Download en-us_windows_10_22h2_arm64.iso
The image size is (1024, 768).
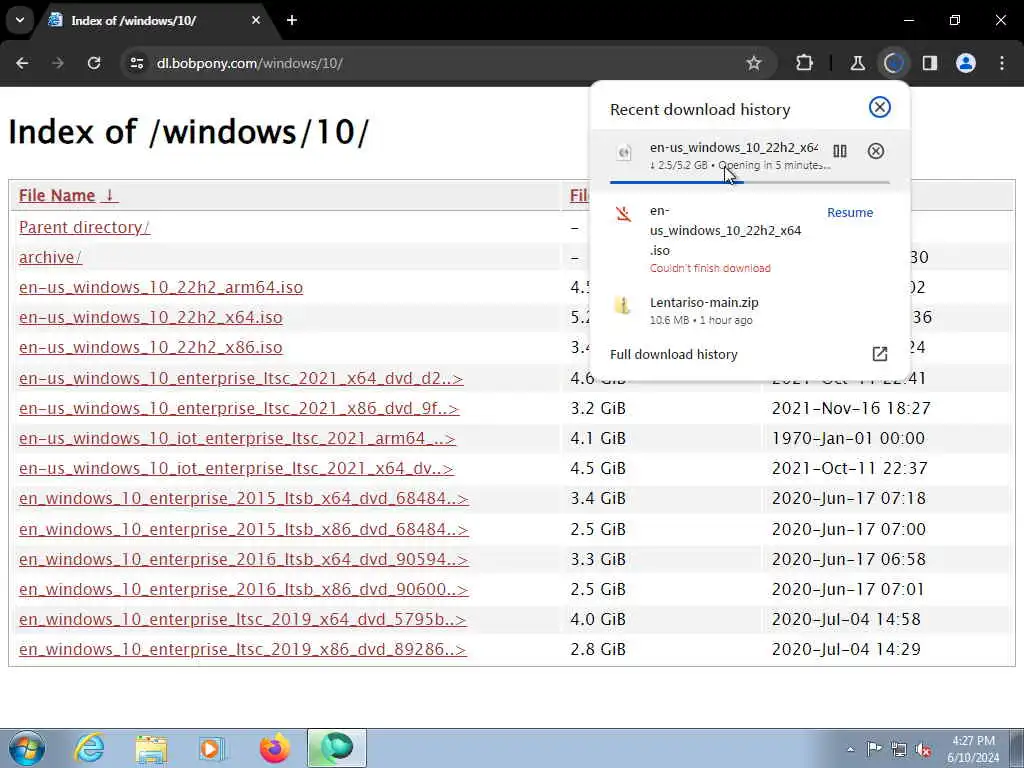[161, 287]
